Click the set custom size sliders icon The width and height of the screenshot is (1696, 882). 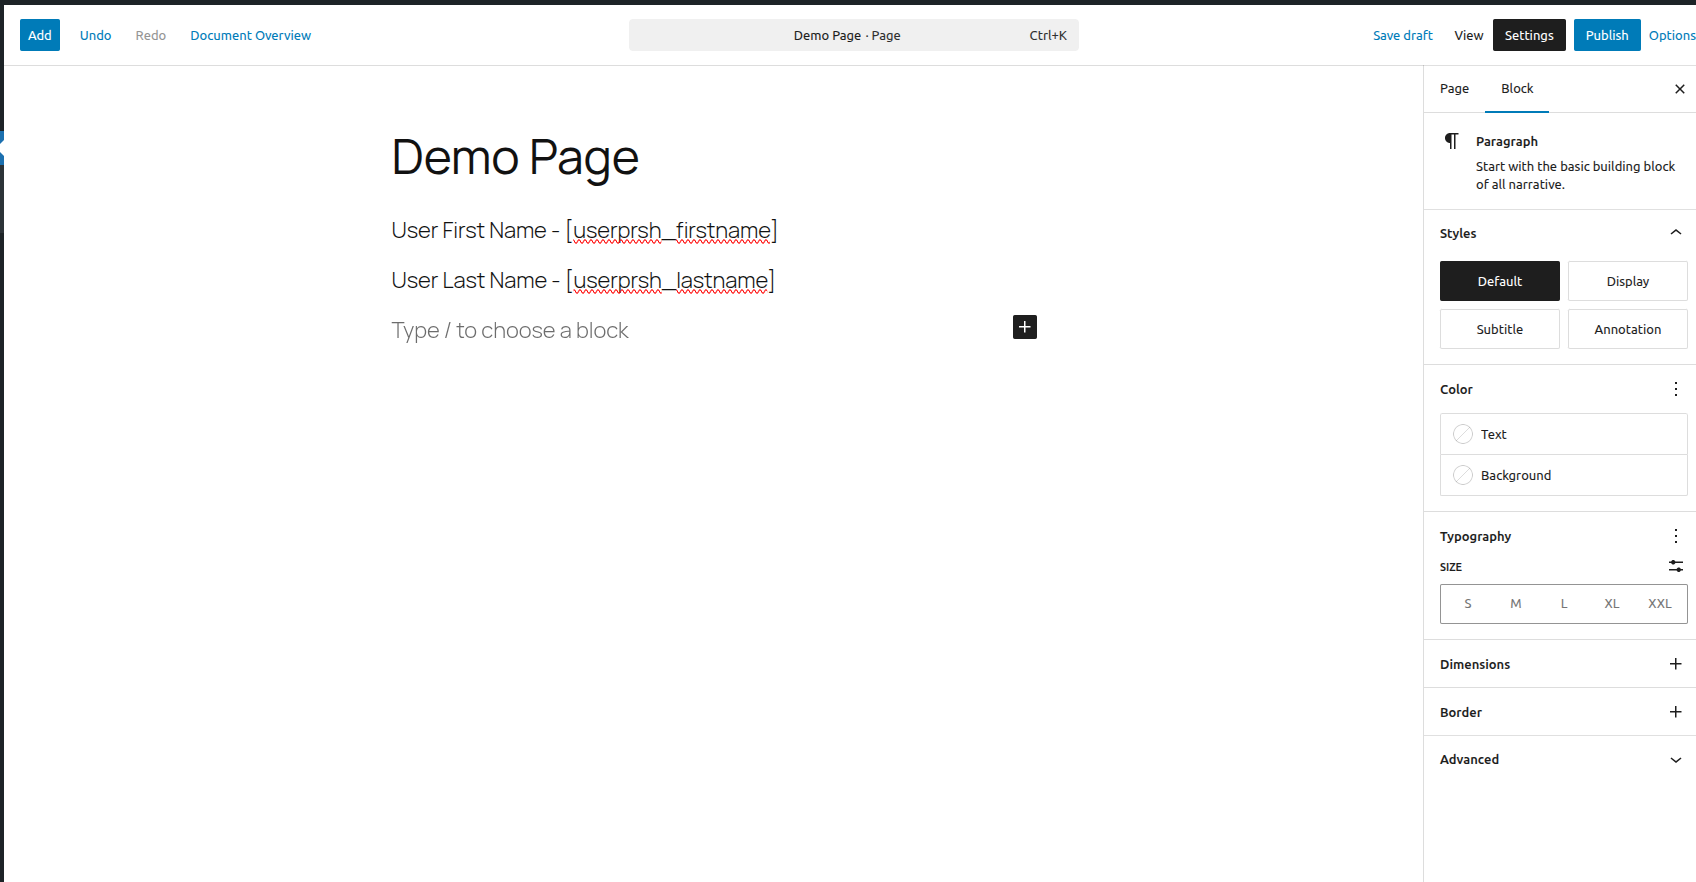click(1675, 566)
